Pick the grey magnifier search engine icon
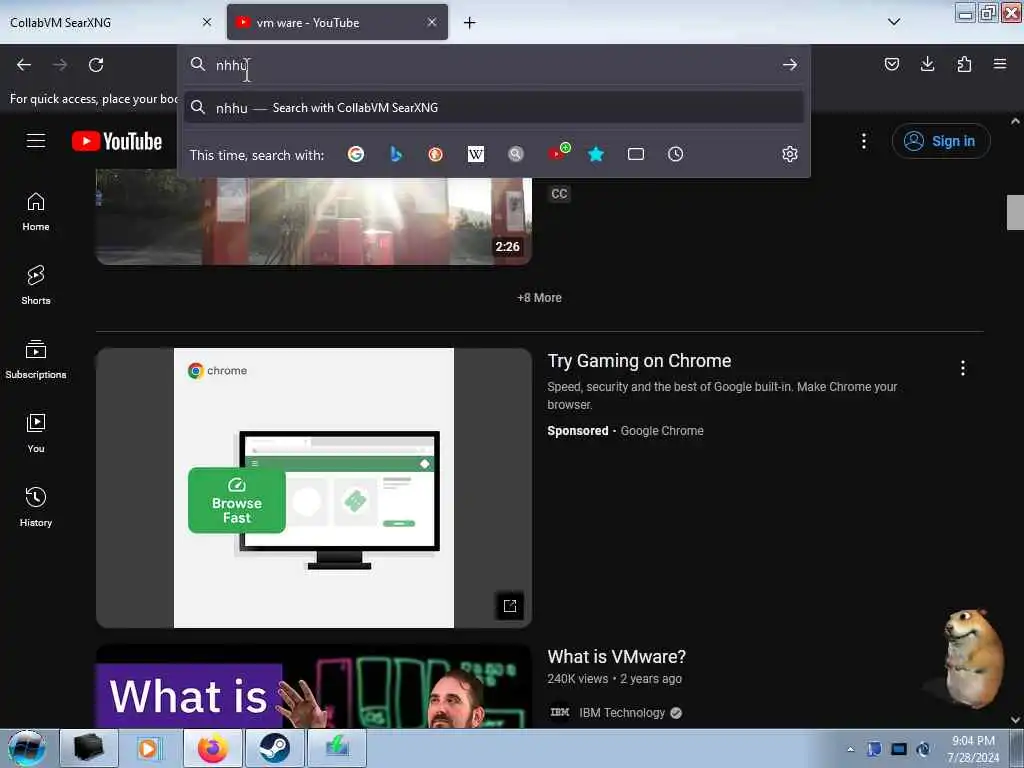1024x768 pixels. click(x=516, y=154)
